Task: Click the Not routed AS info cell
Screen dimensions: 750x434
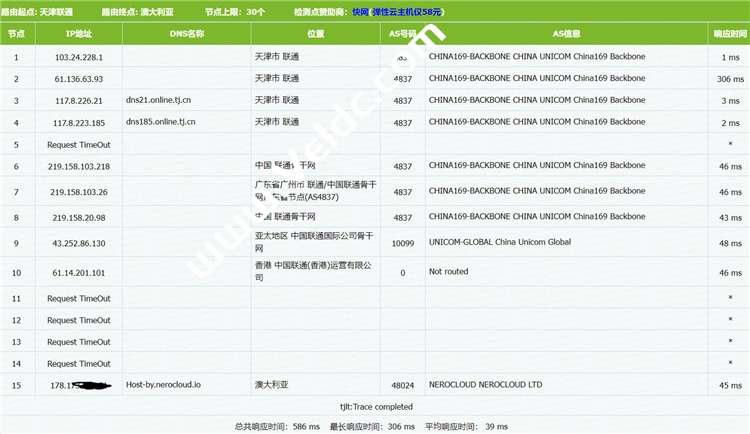Action: pos(448,271)
